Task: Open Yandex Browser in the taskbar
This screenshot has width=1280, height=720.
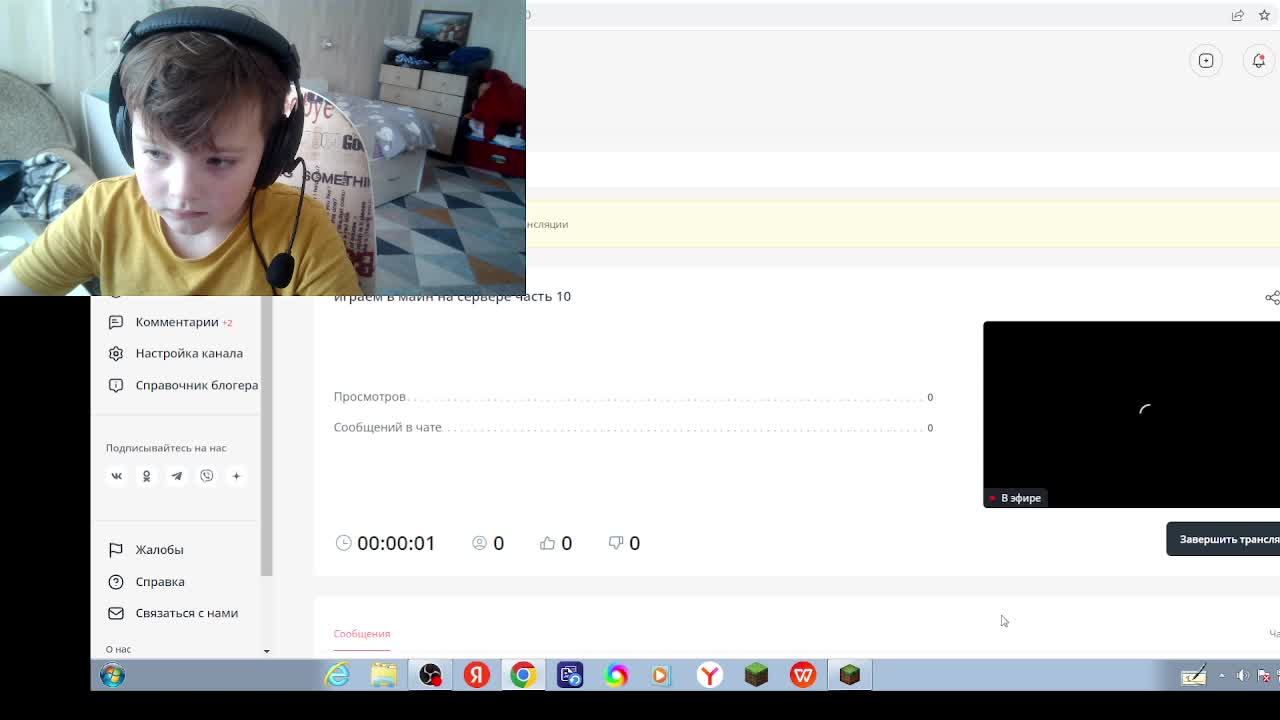Action: tap(710, 675)
